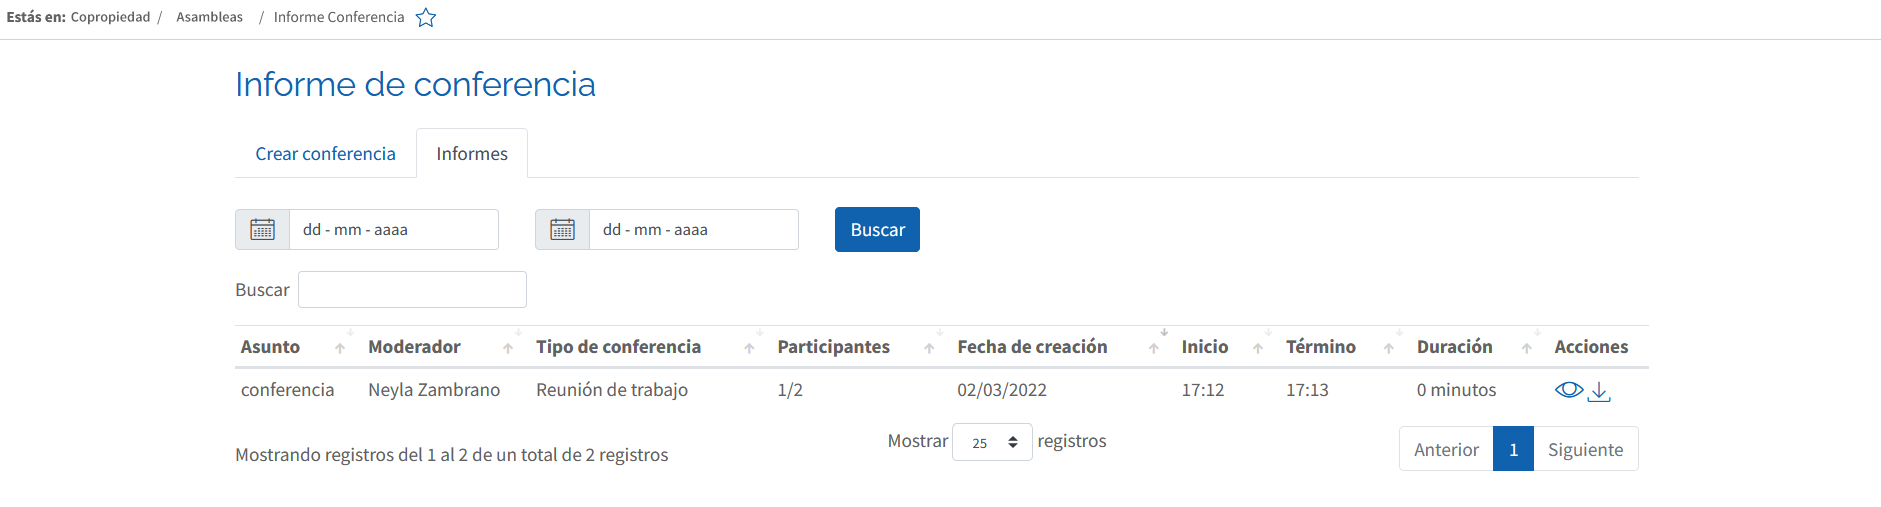Open Asambleas breadcrumb link
This screenshot has height=507, width=1881.
pos(210,17)
